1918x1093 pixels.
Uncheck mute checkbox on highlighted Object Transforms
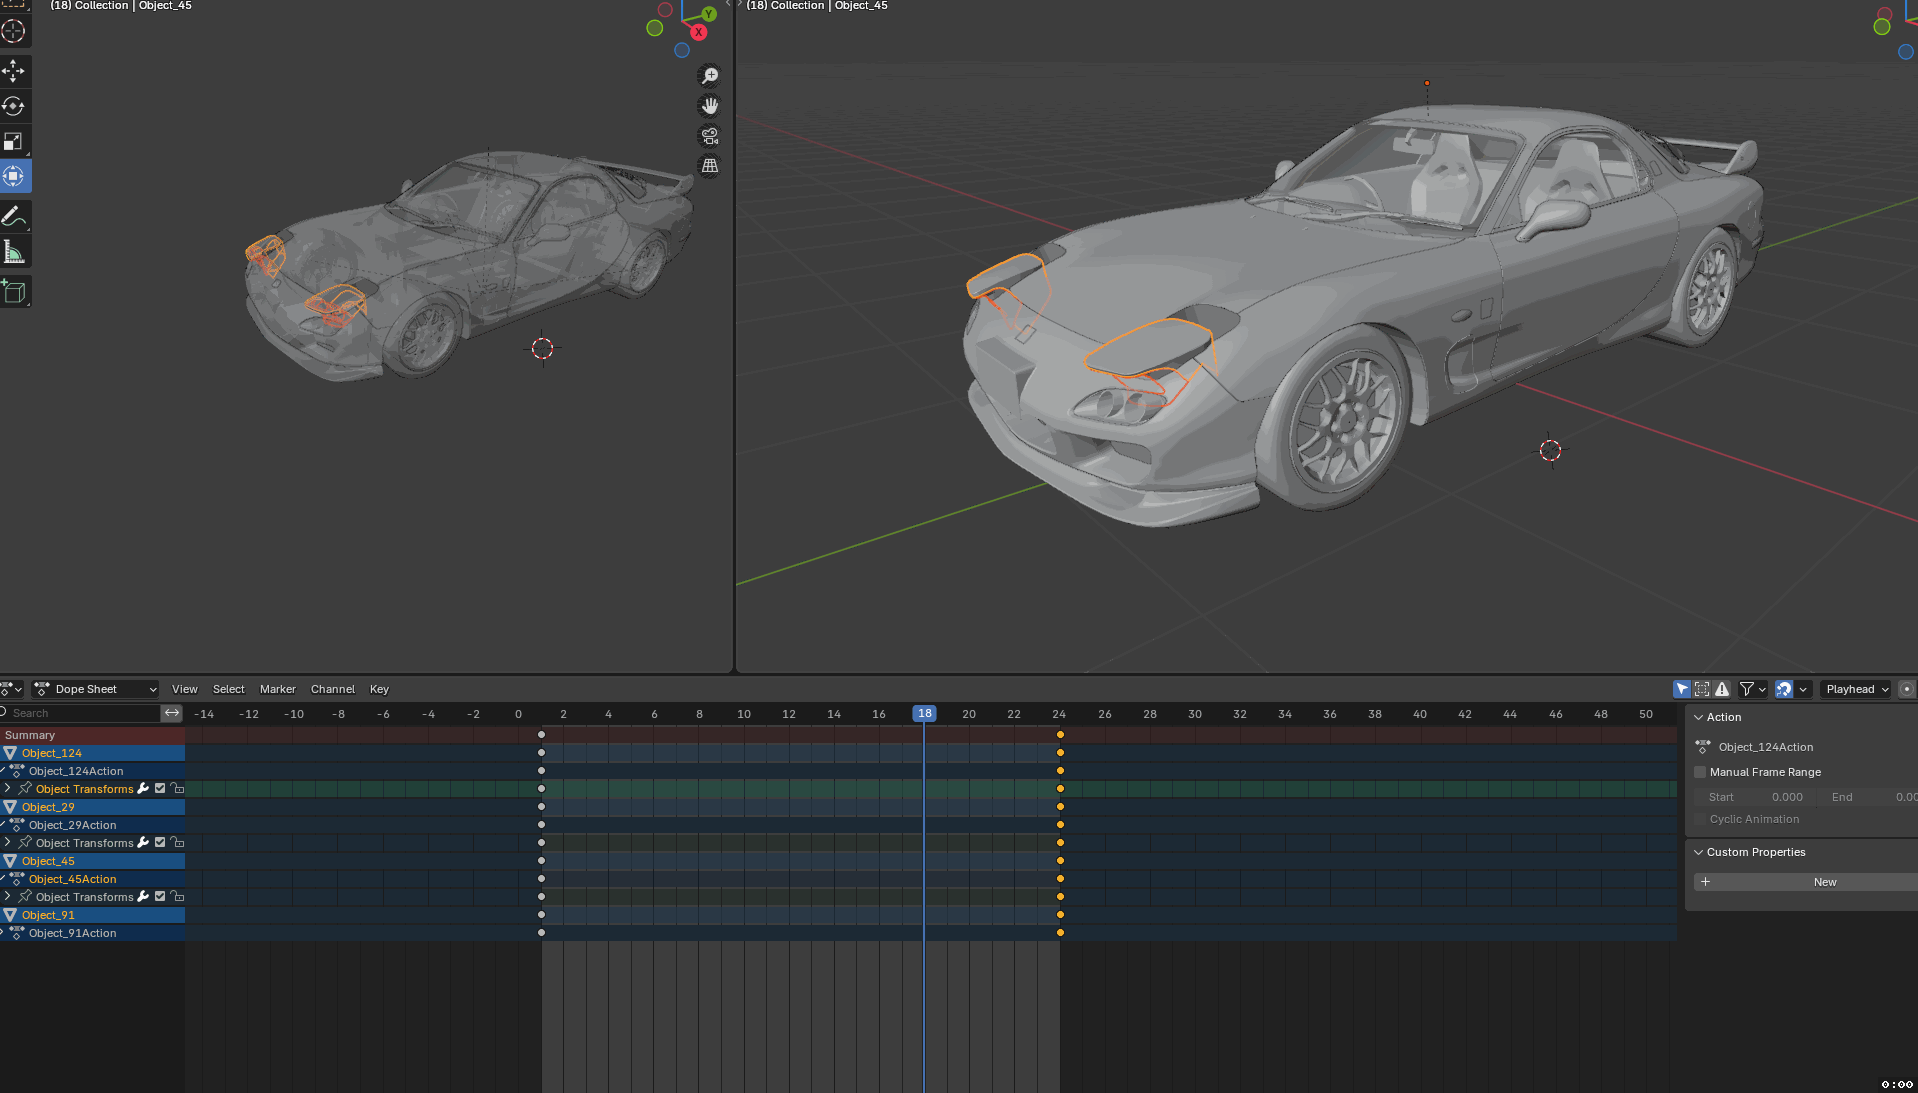[160, 789]
